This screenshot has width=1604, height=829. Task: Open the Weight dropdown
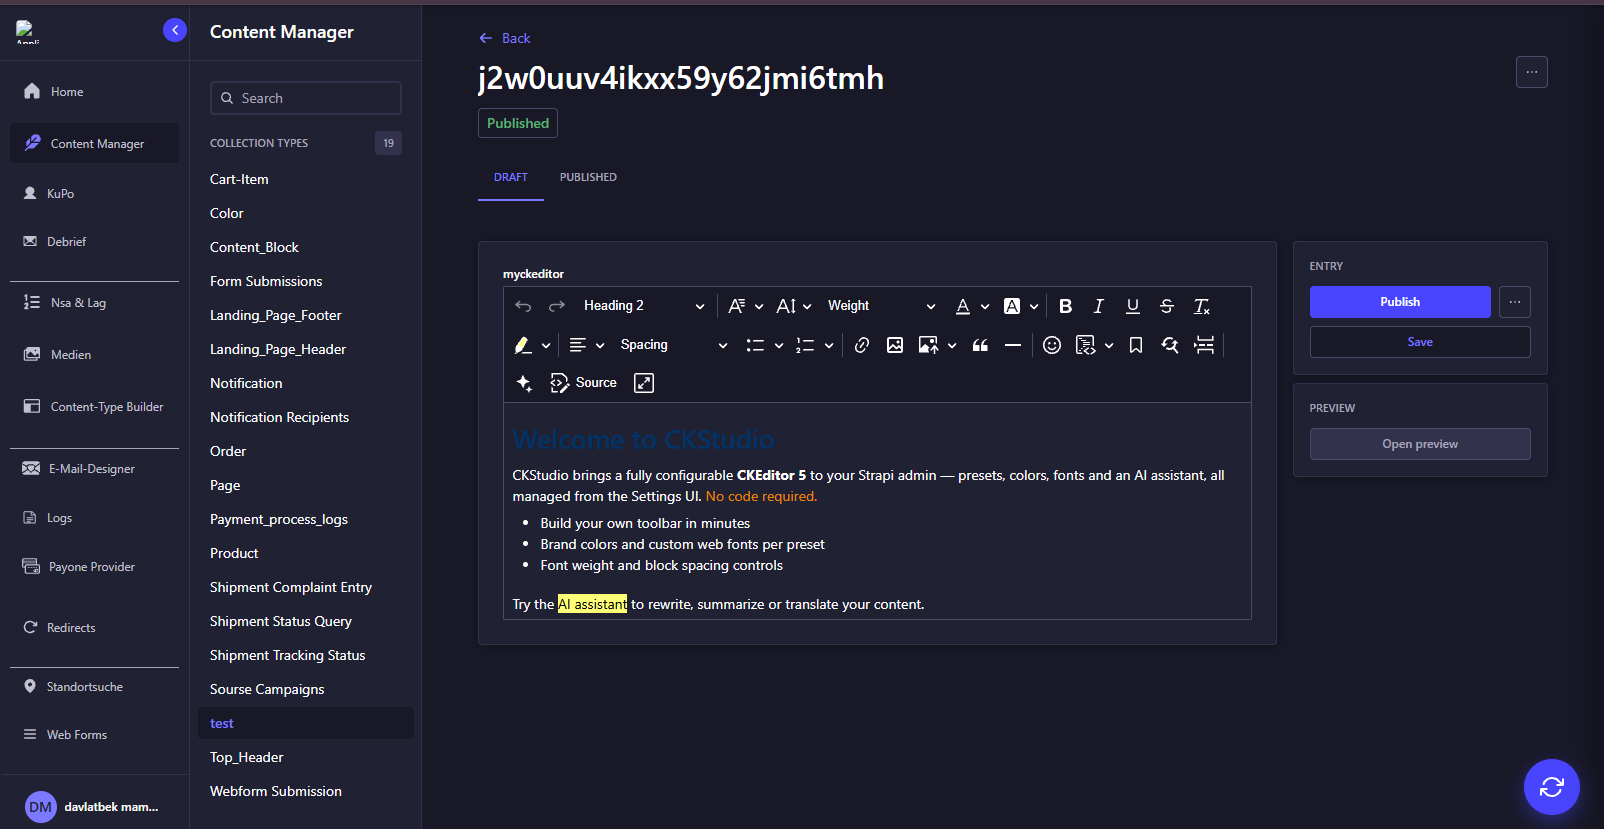(x=881, y=306)
